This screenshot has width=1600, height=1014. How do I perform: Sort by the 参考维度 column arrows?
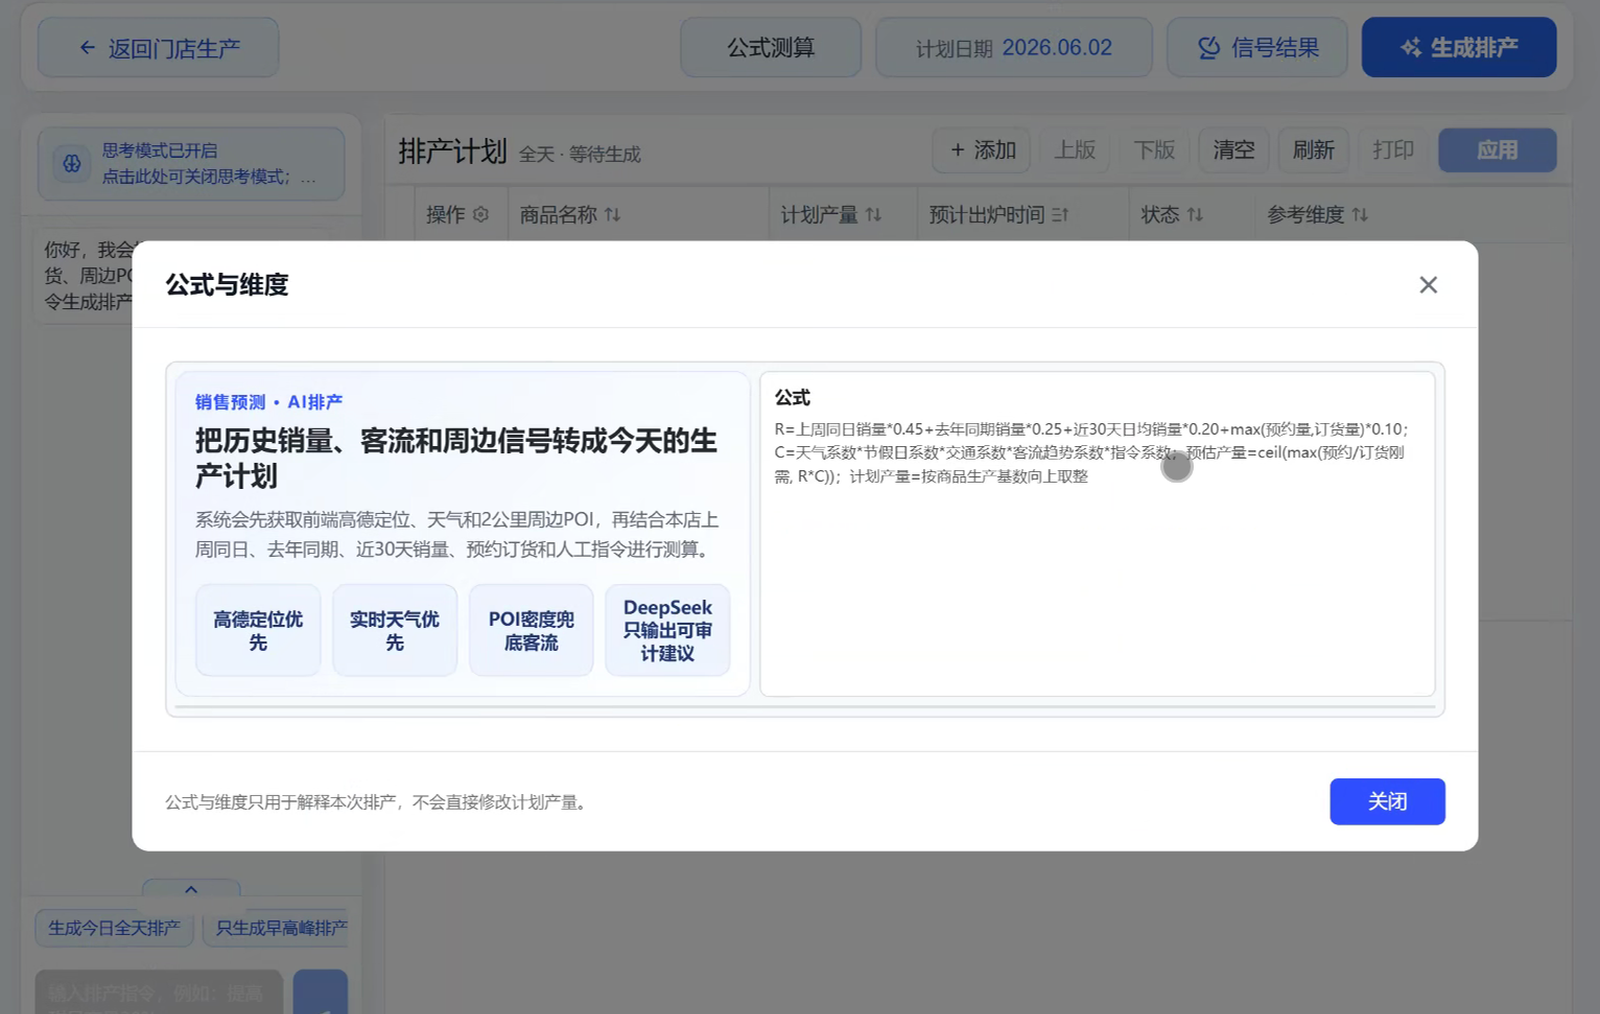coord(1360,214)
